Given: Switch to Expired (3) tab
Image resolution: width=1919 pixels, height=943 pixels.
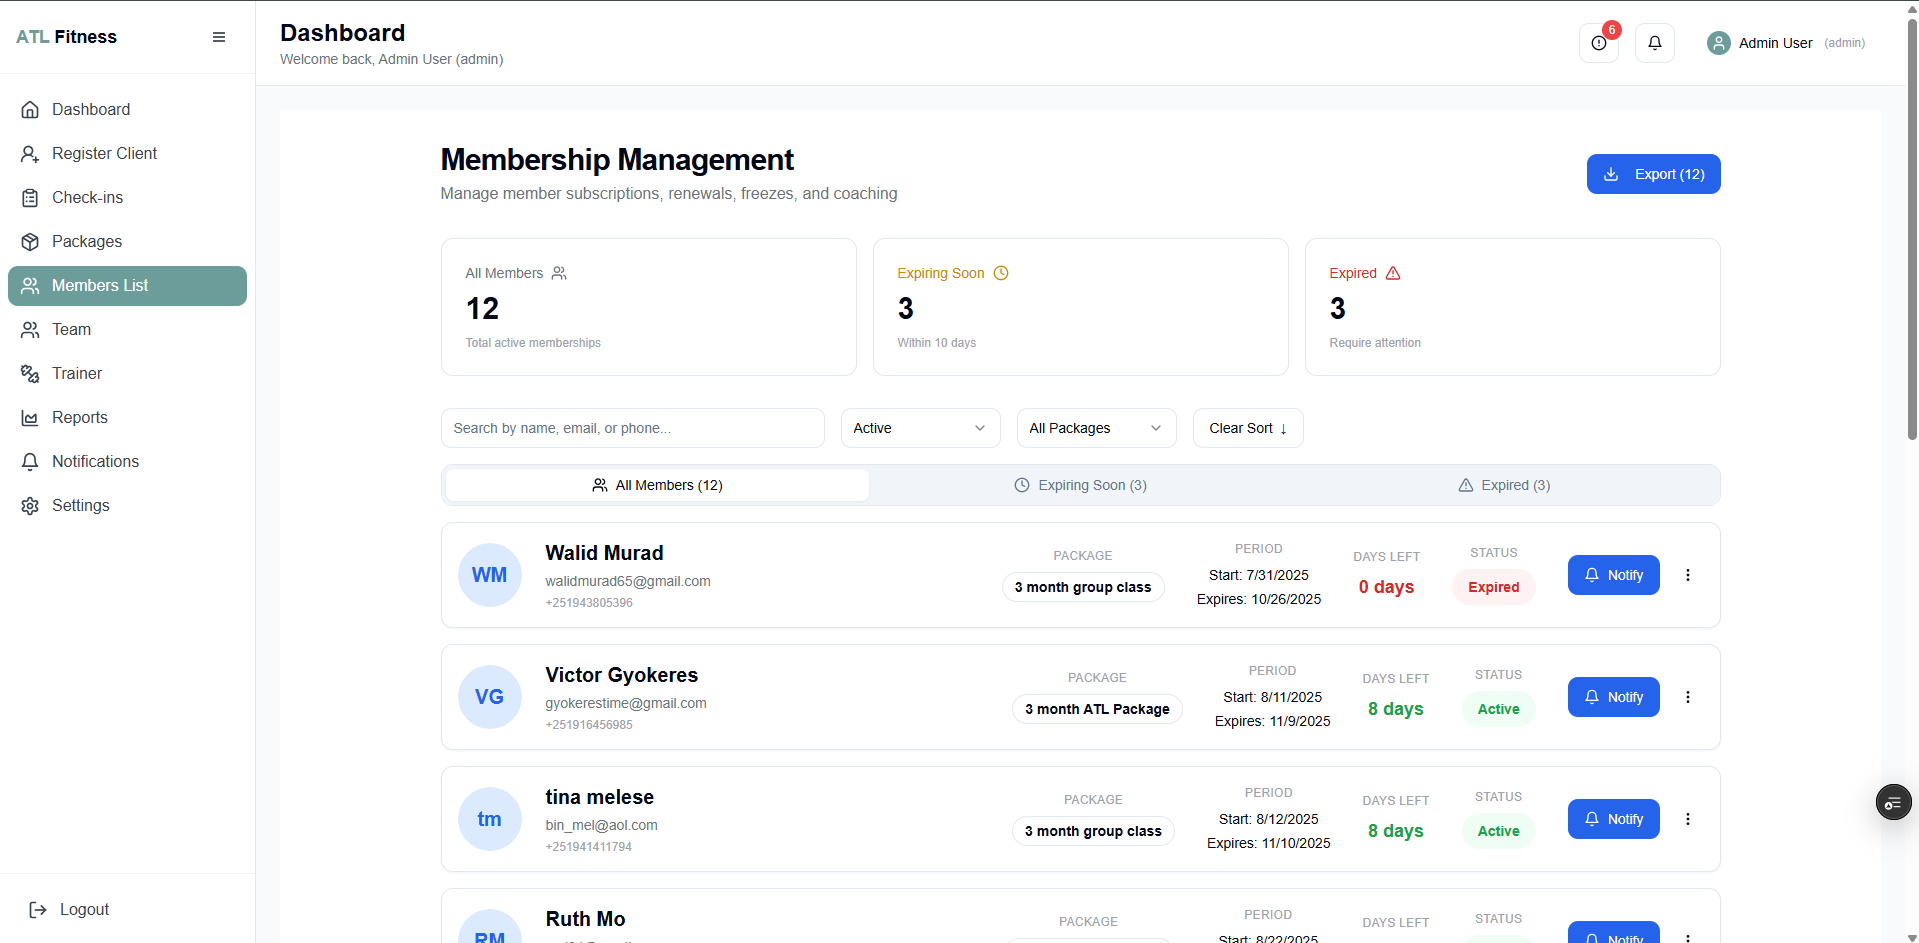Looking at the screenshot, I should (x=1504, y=485).
